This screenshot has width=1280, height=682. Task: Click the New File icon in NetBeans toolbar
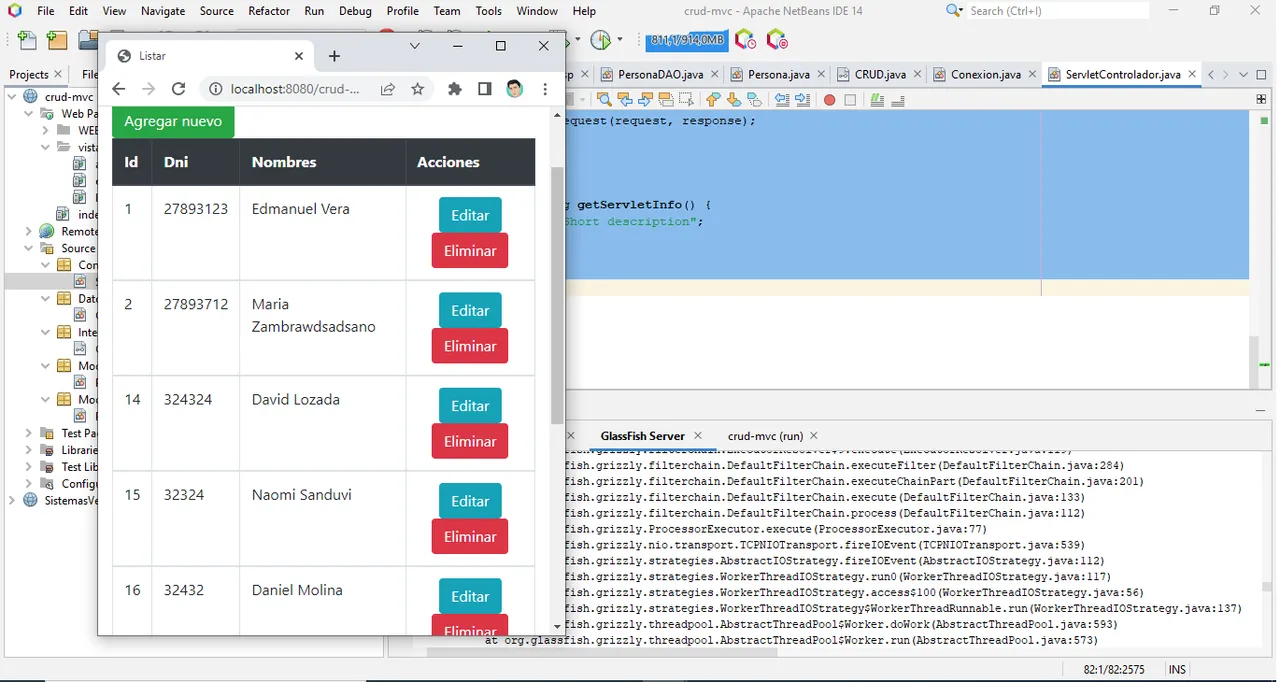[x=27, y=40]
